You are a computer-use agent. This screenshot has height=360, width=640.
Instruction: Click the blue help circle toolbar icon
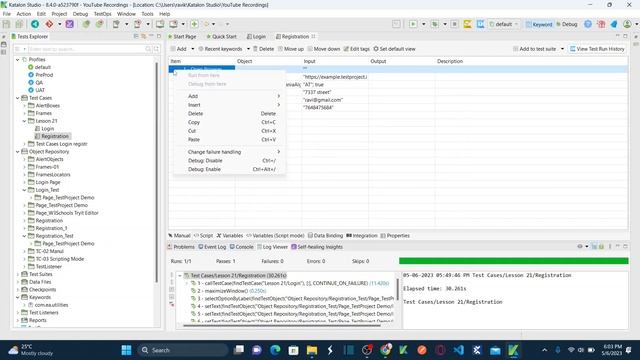pos(588,24)
